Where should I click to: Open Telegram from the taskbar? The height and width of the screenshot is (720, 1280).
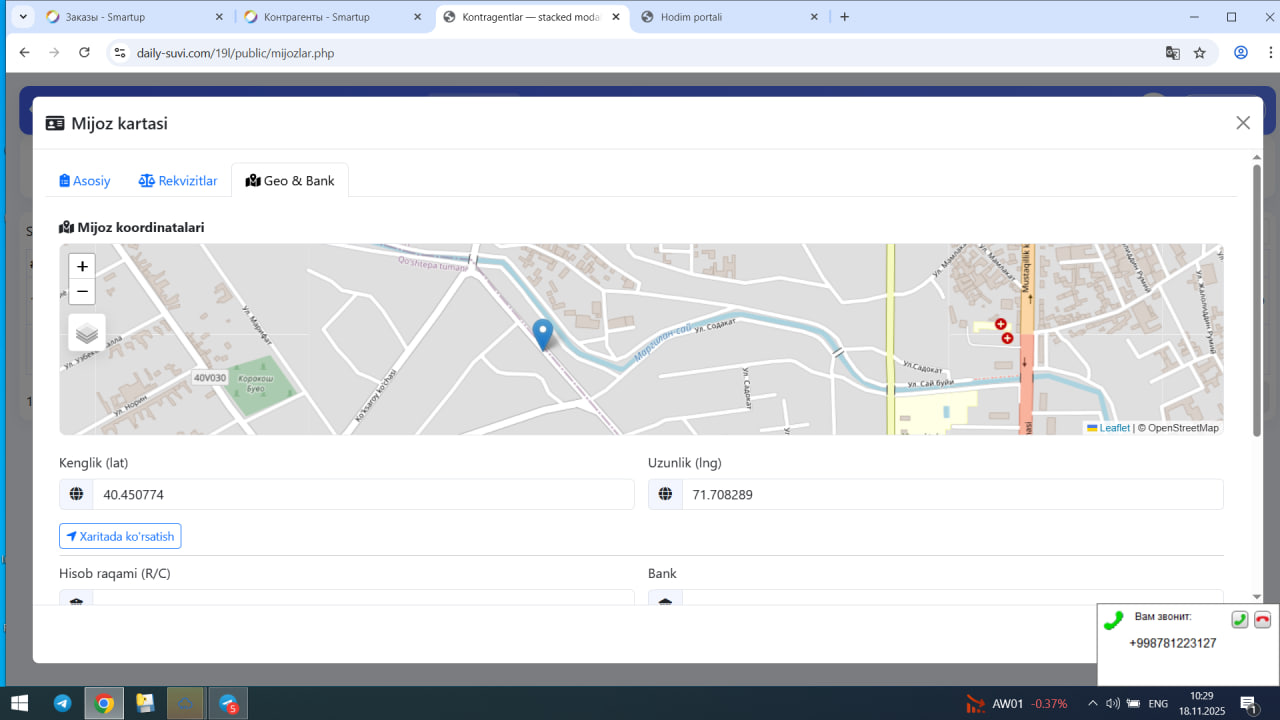pos(62,703)
